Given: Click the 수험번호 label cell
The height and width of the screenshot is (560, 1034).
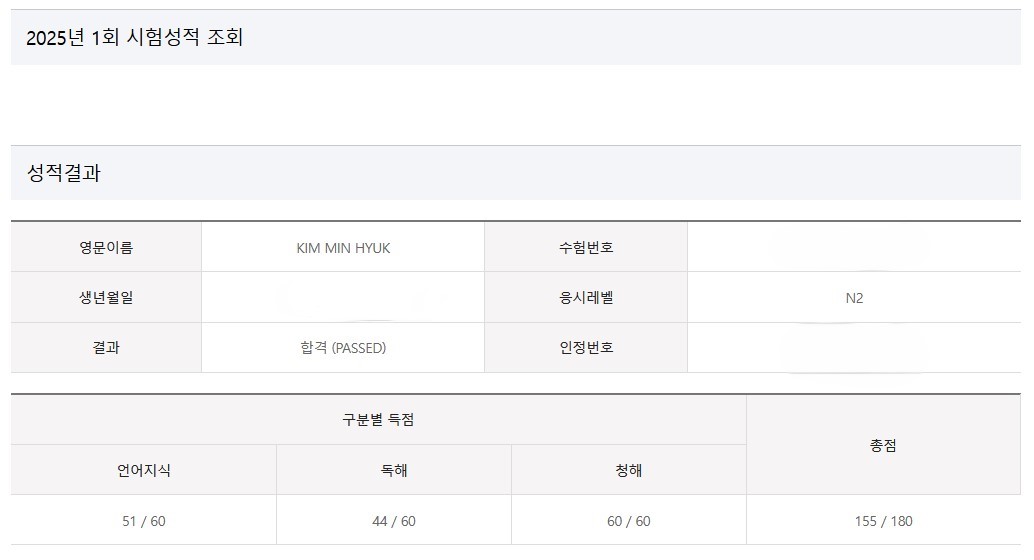Looking at the screenshot, I should (x=586, y=248).
